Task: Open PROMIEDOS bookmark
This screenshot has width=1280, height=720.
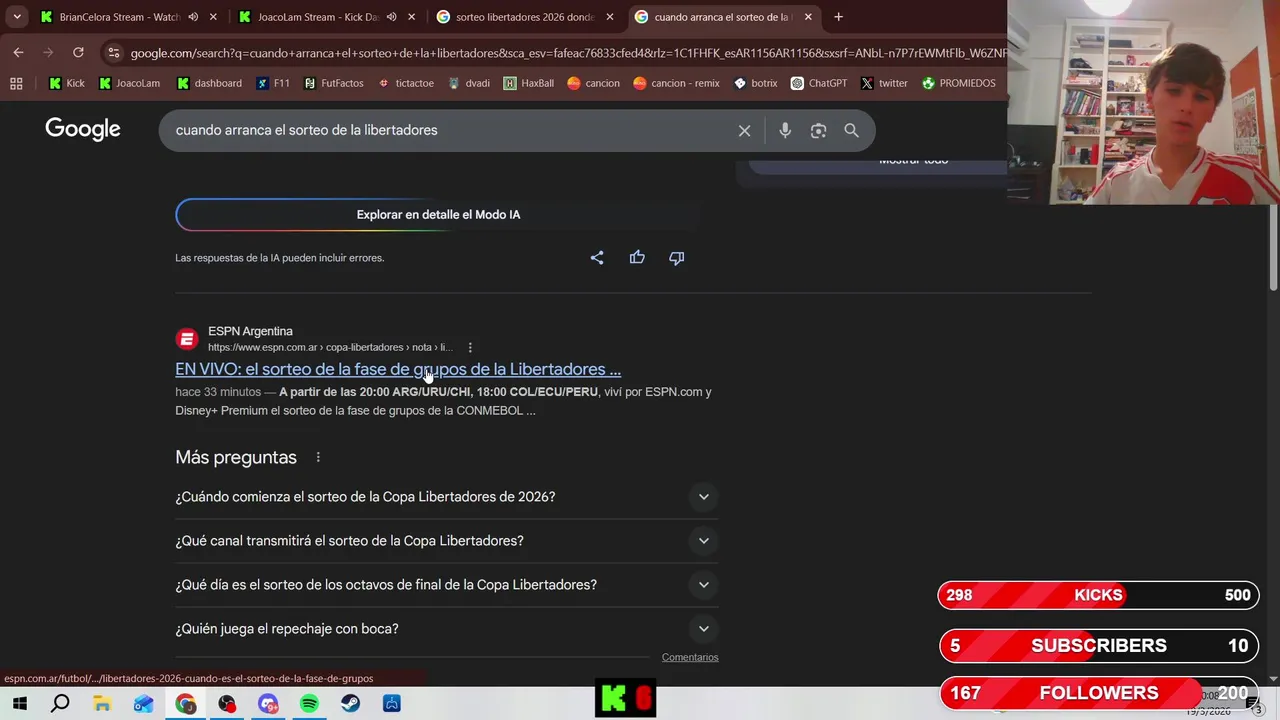Action: point(958,83)
